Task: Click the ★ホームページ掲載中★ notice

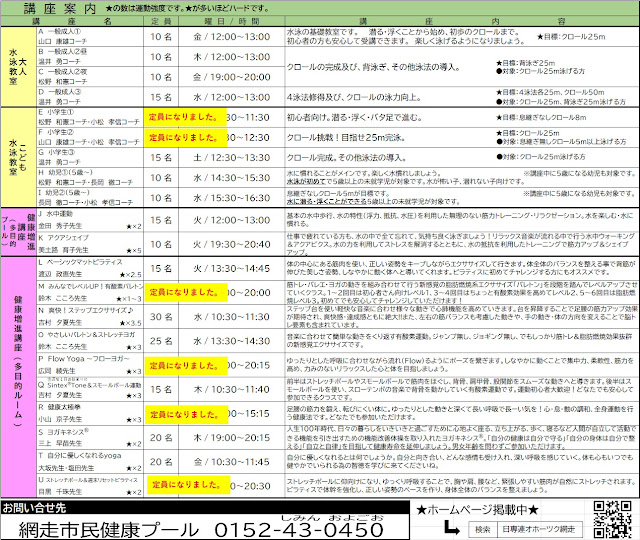Action: coord(477,509)
